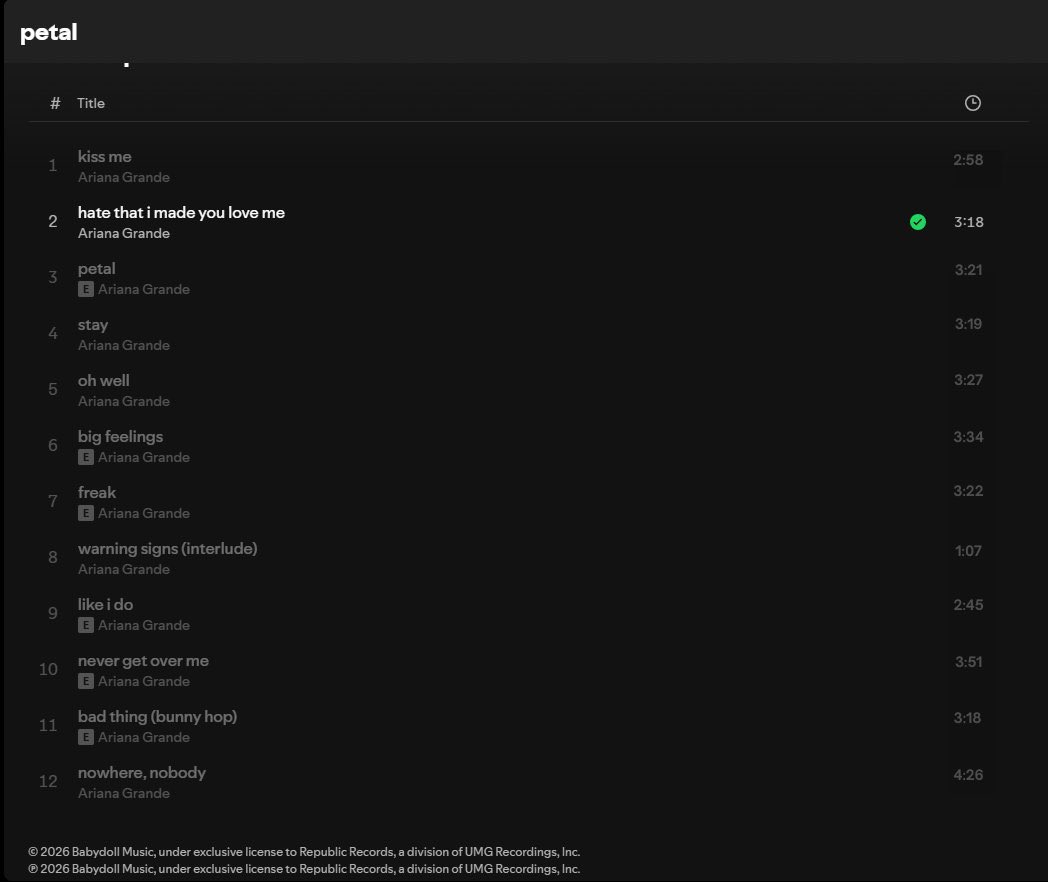Screen dimensions: 1048x882
Task: Click track number 2
Action: click(x=53, y=221)
